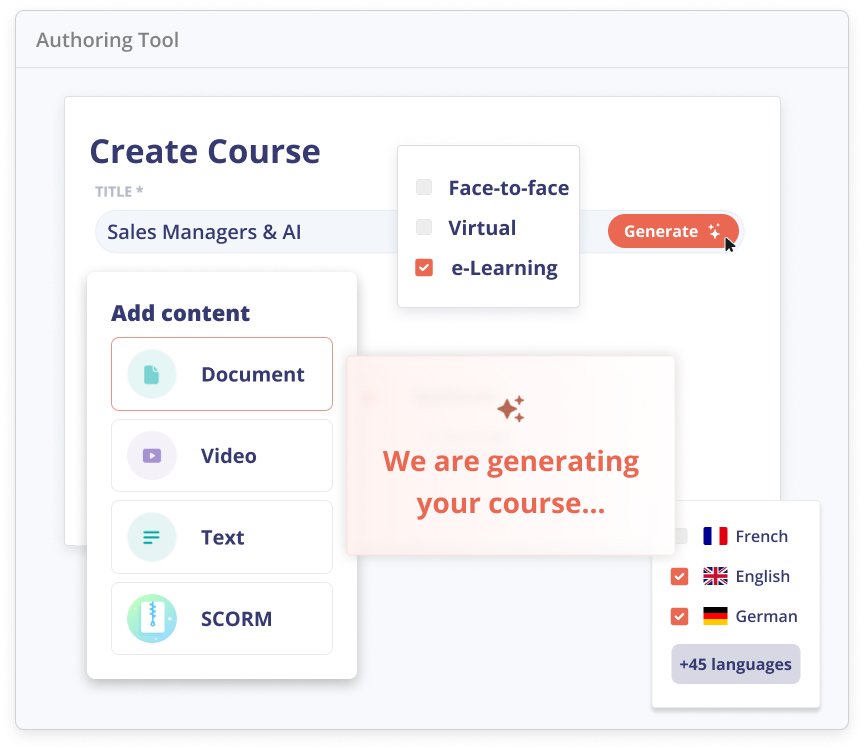Check the Virtual checkbox

[x=424, y=226]
